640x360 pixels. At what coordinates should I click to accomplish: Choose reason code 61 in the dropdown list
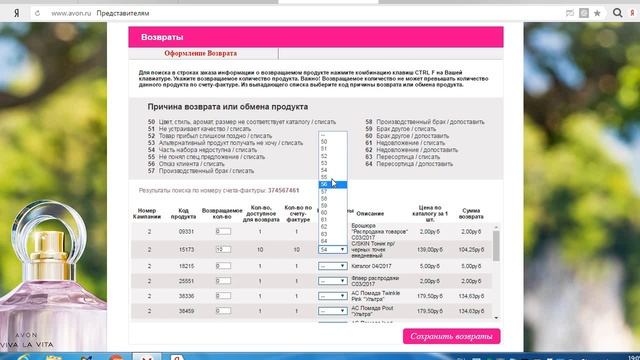333,220
